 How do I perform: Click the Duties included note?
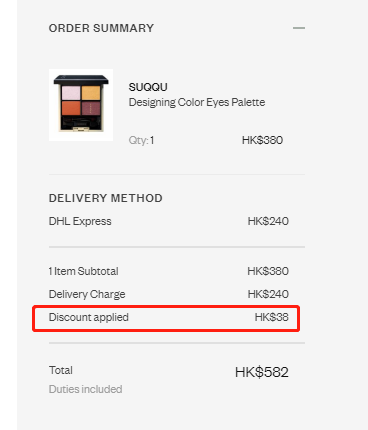pyautogui.click(x=85, y=389)
